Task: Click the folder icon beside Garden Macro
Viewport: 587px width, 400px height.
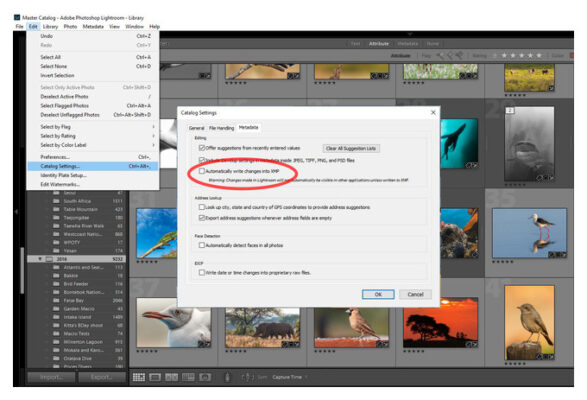Action: tap(56, 309)
